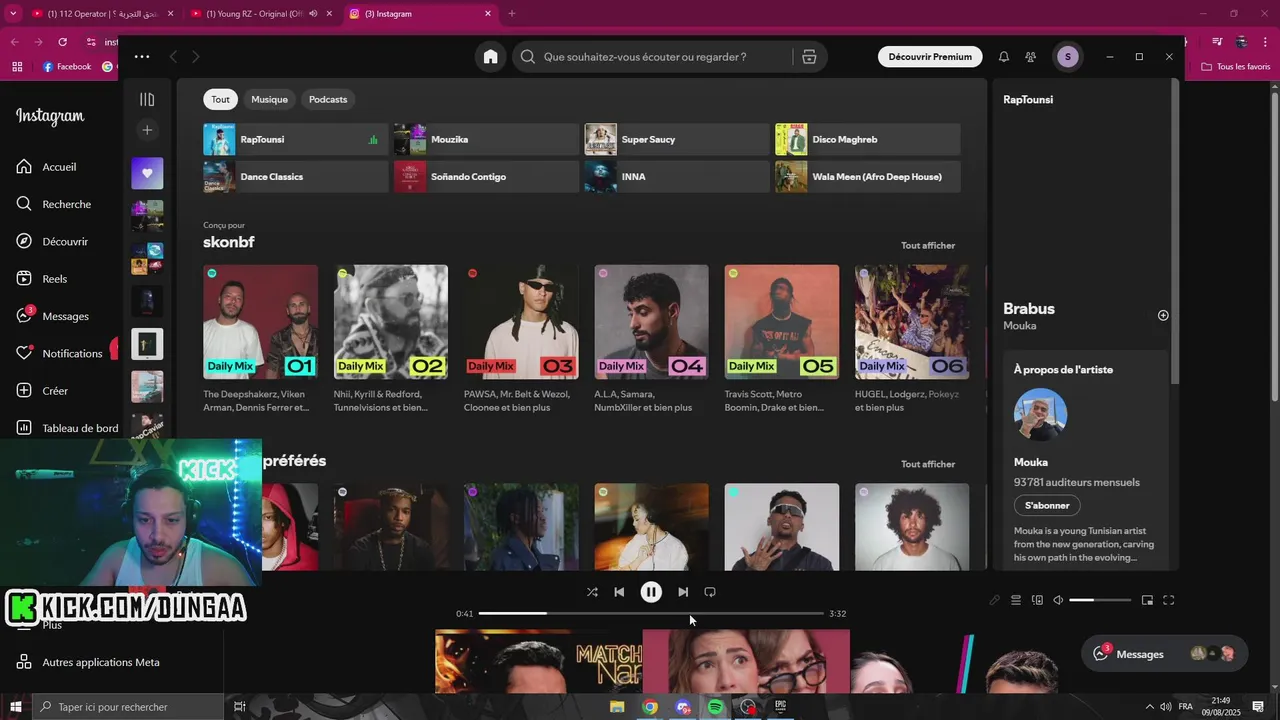This screenshot has height=720, width=1280.
Task: Connect to a device icon
Action: (x=1037, y=600)
